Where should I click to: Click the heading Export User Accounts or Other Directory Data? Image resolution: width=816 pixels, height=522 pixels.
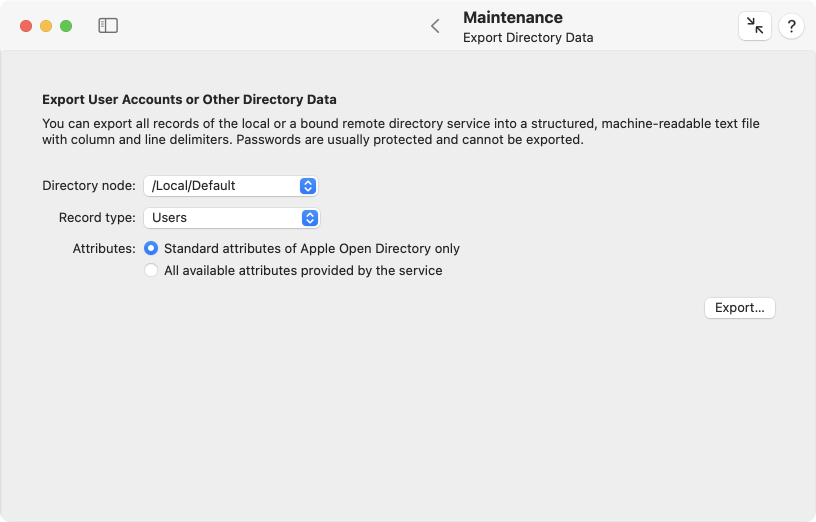pos(189,99)
